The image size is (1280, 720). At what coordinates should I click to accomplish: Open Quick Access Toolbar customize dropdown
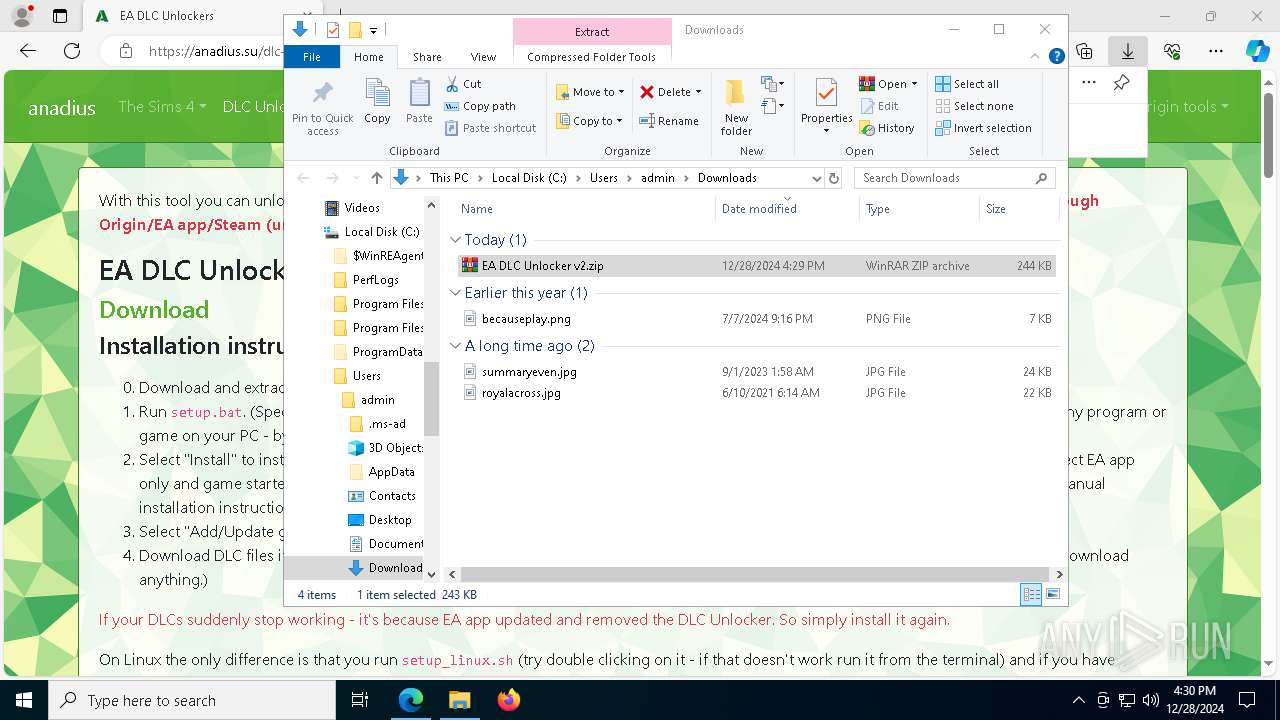point(373,30)
